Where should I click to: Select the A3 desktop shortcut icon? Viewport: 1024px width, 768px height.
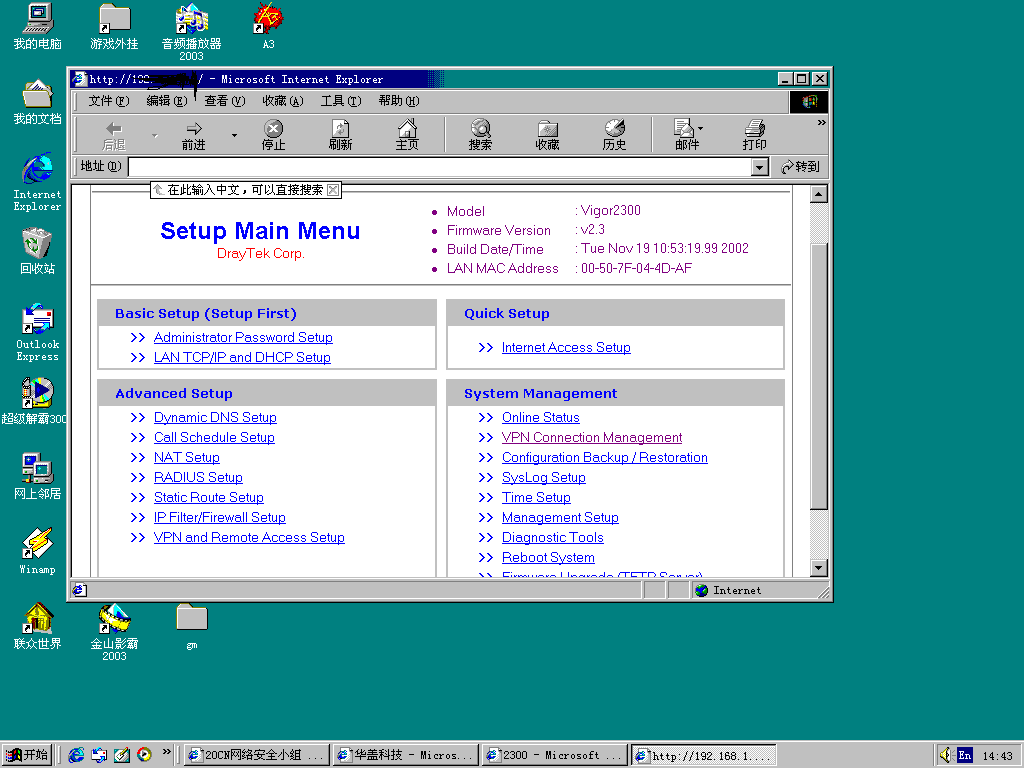tap(268, 27)
